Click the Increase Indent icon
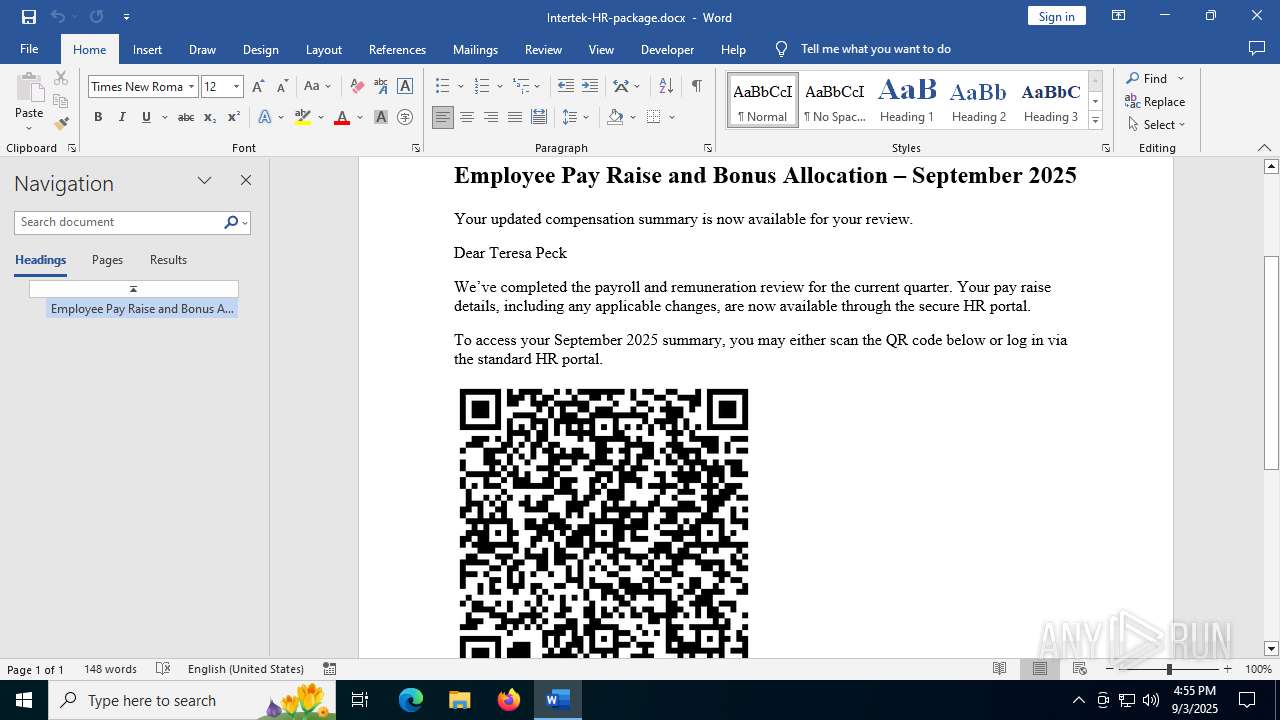Image resolution: width=1280 pixels, height=720 pixels. [x=590, y=86]
